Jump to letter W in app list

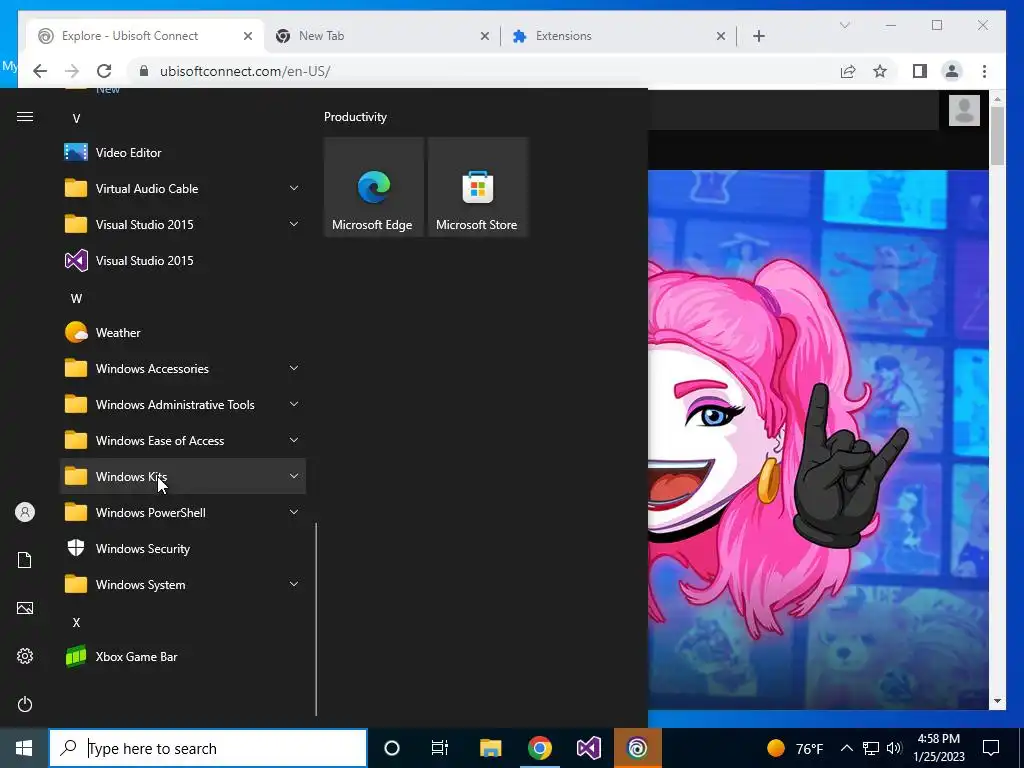[x=76, y=298]
